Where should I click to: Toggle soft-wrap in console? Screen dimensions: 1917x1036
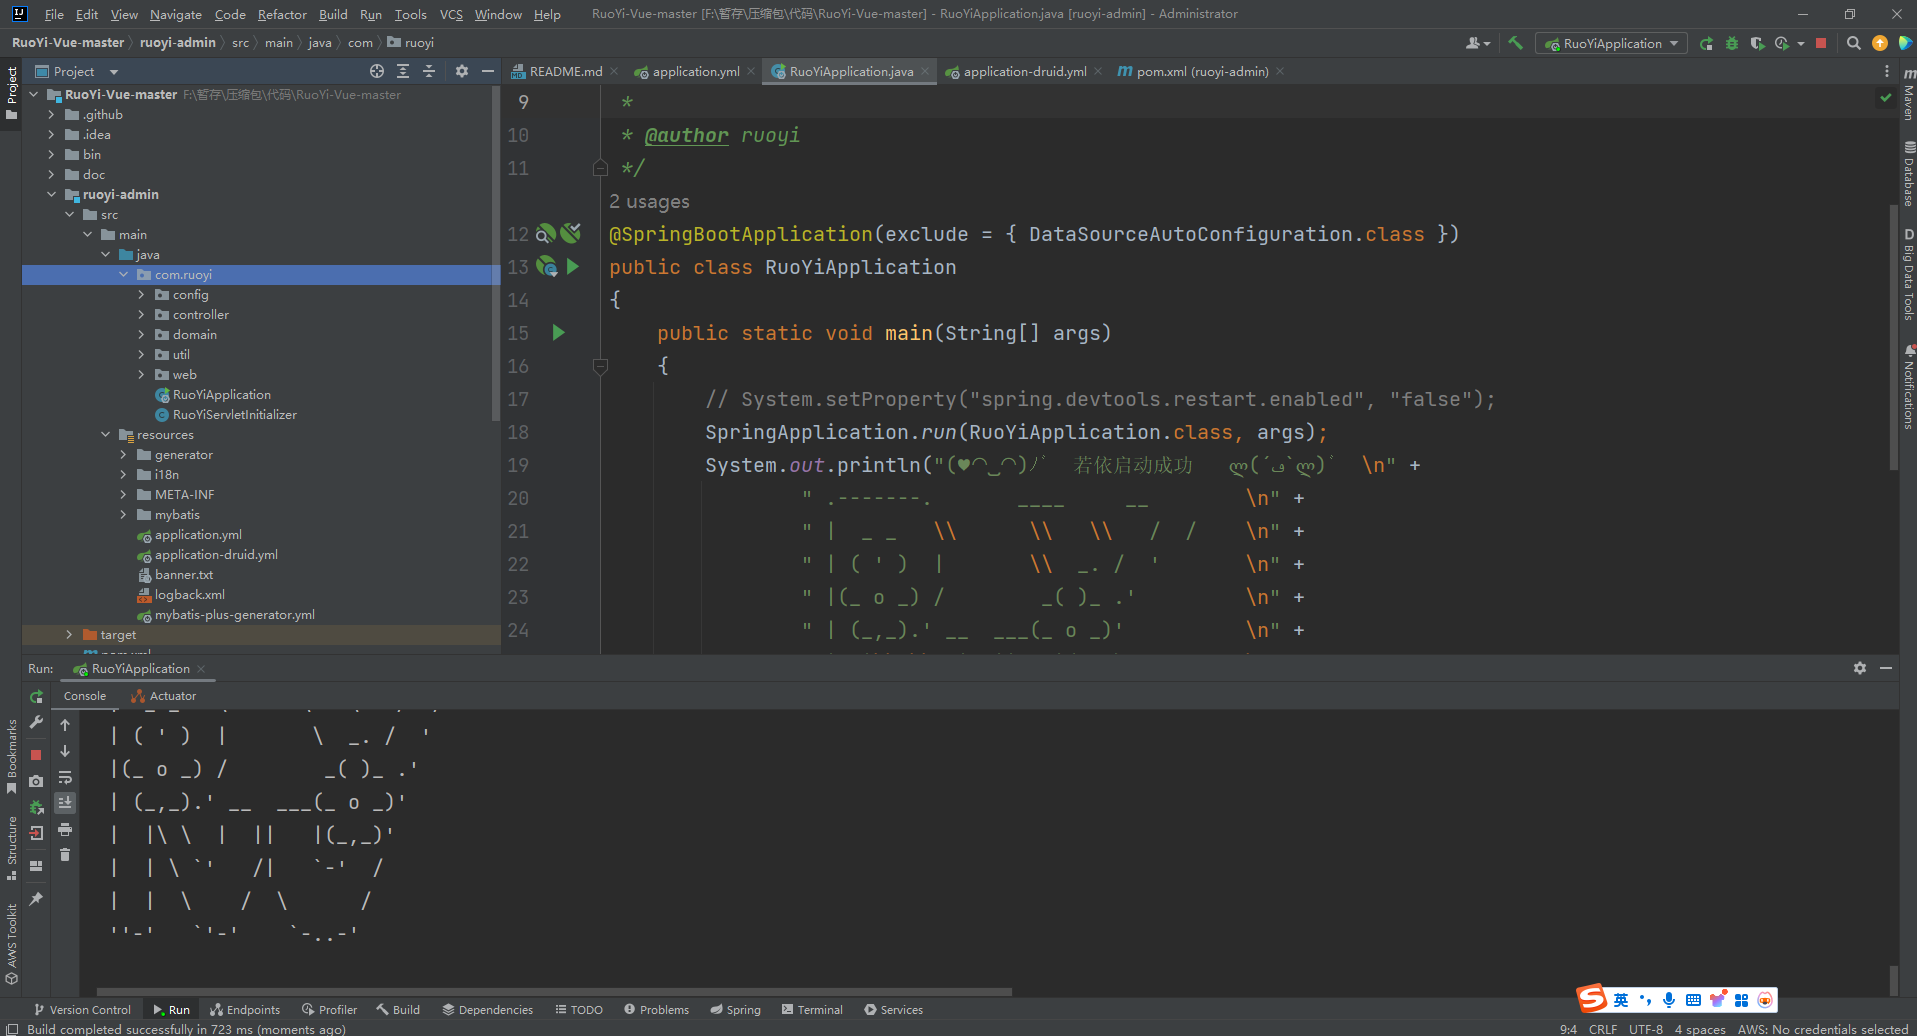[65, 777]
